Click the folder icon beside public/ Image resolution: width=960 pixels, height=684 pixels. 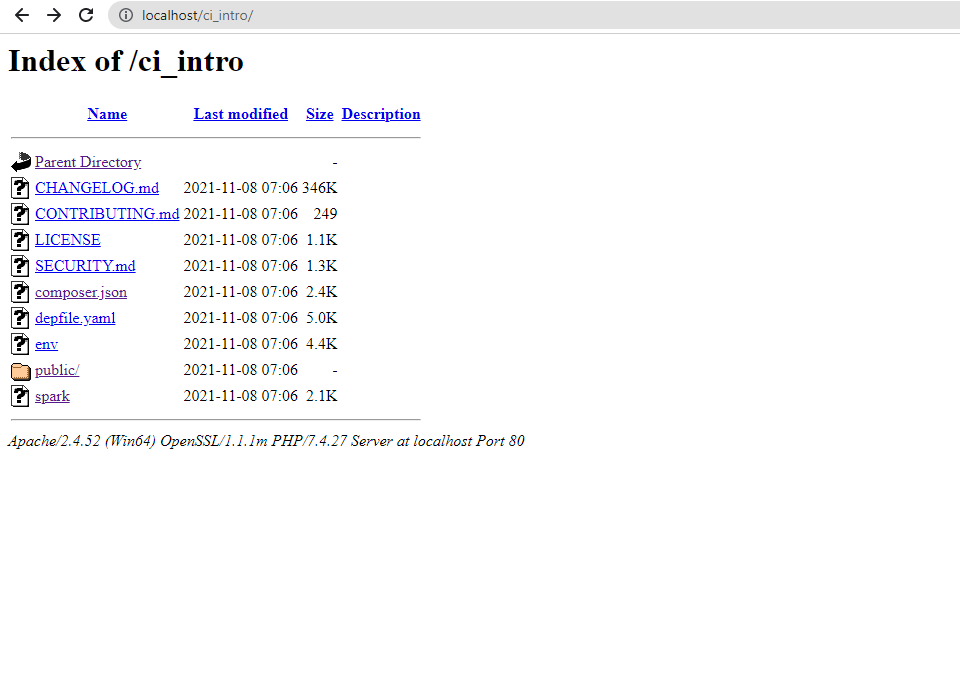[21, 370]
